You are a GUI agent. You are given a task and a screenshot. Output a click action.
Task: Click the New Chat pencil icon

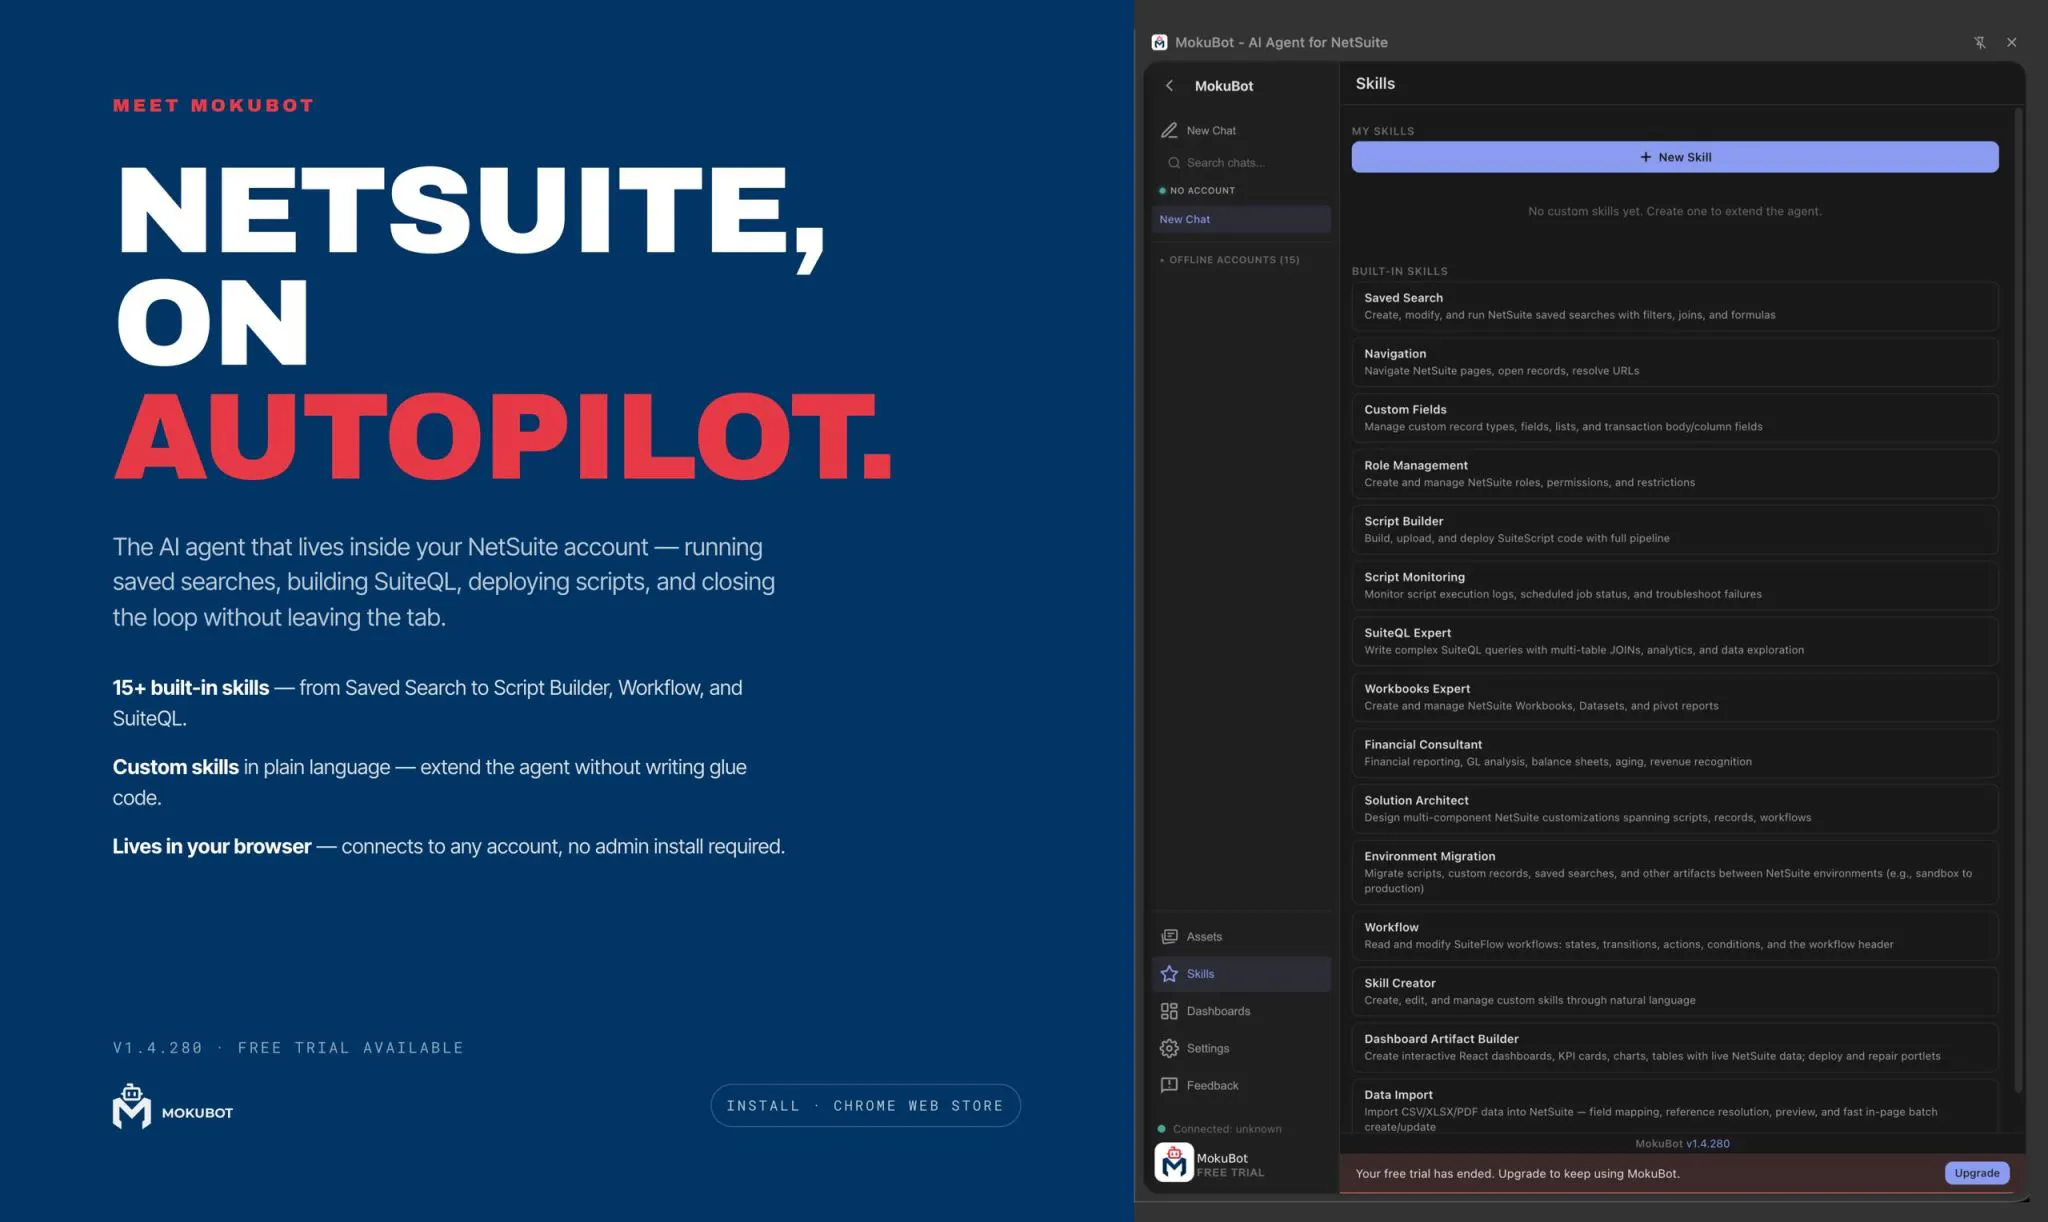click(1169, 131)
